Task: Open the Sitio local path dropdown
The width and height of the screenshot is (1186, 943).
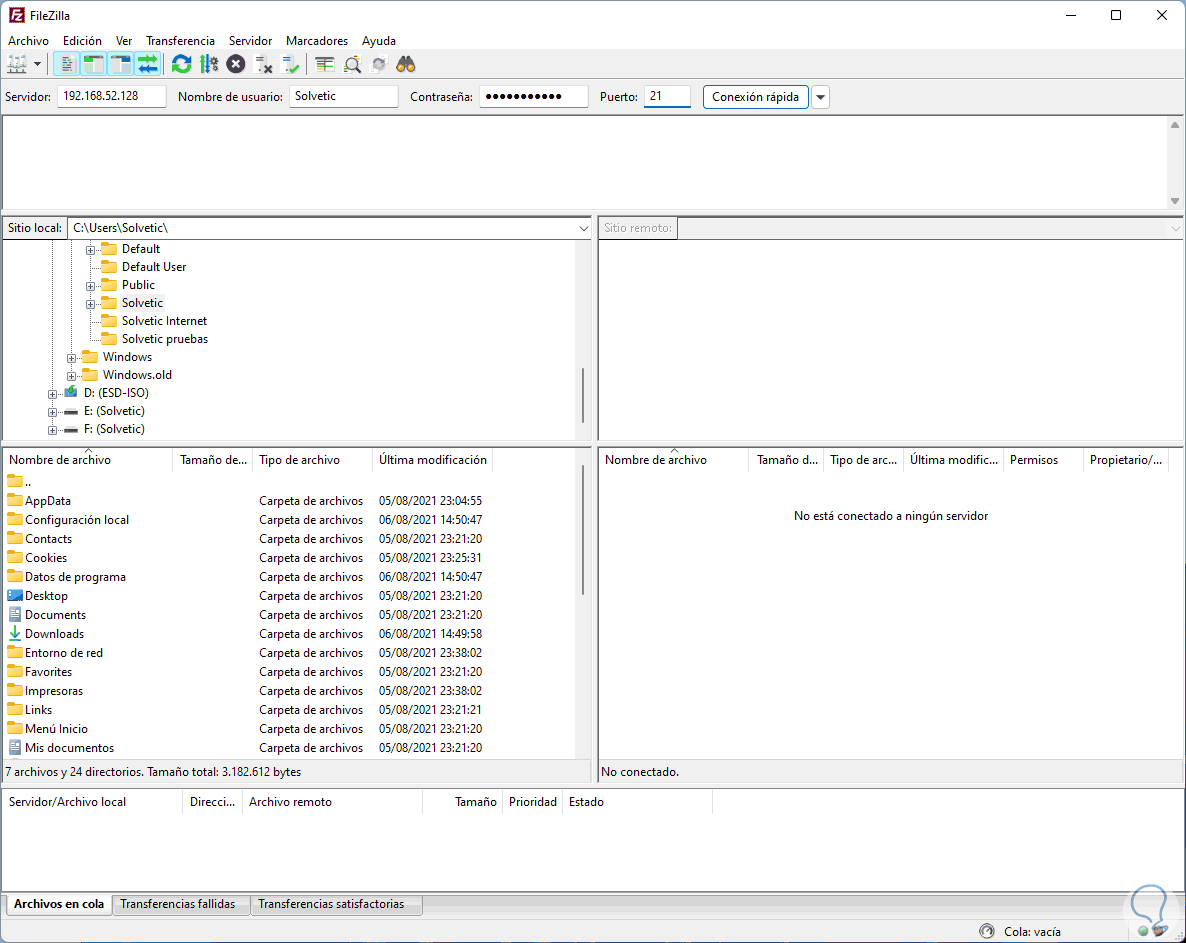Action: pyautogui.click(x=583, y=228)
